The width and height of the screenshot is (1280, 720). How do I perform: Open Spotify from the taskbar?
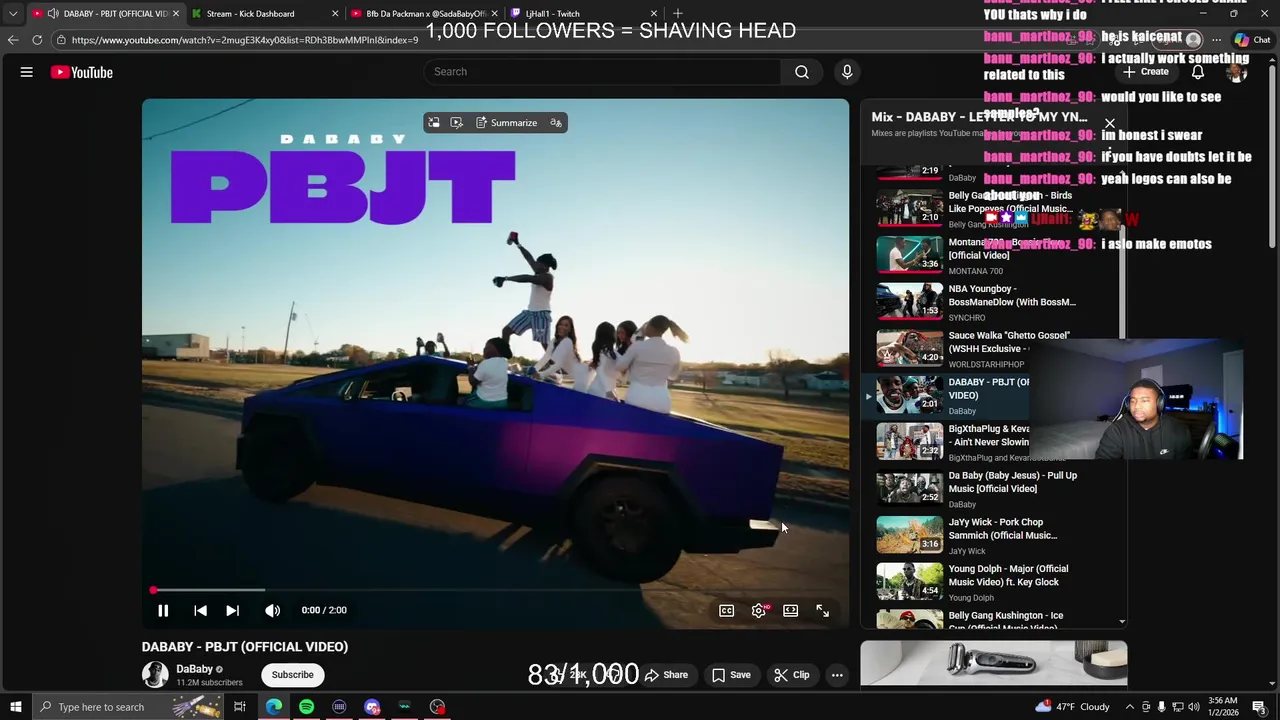point(306,707)
